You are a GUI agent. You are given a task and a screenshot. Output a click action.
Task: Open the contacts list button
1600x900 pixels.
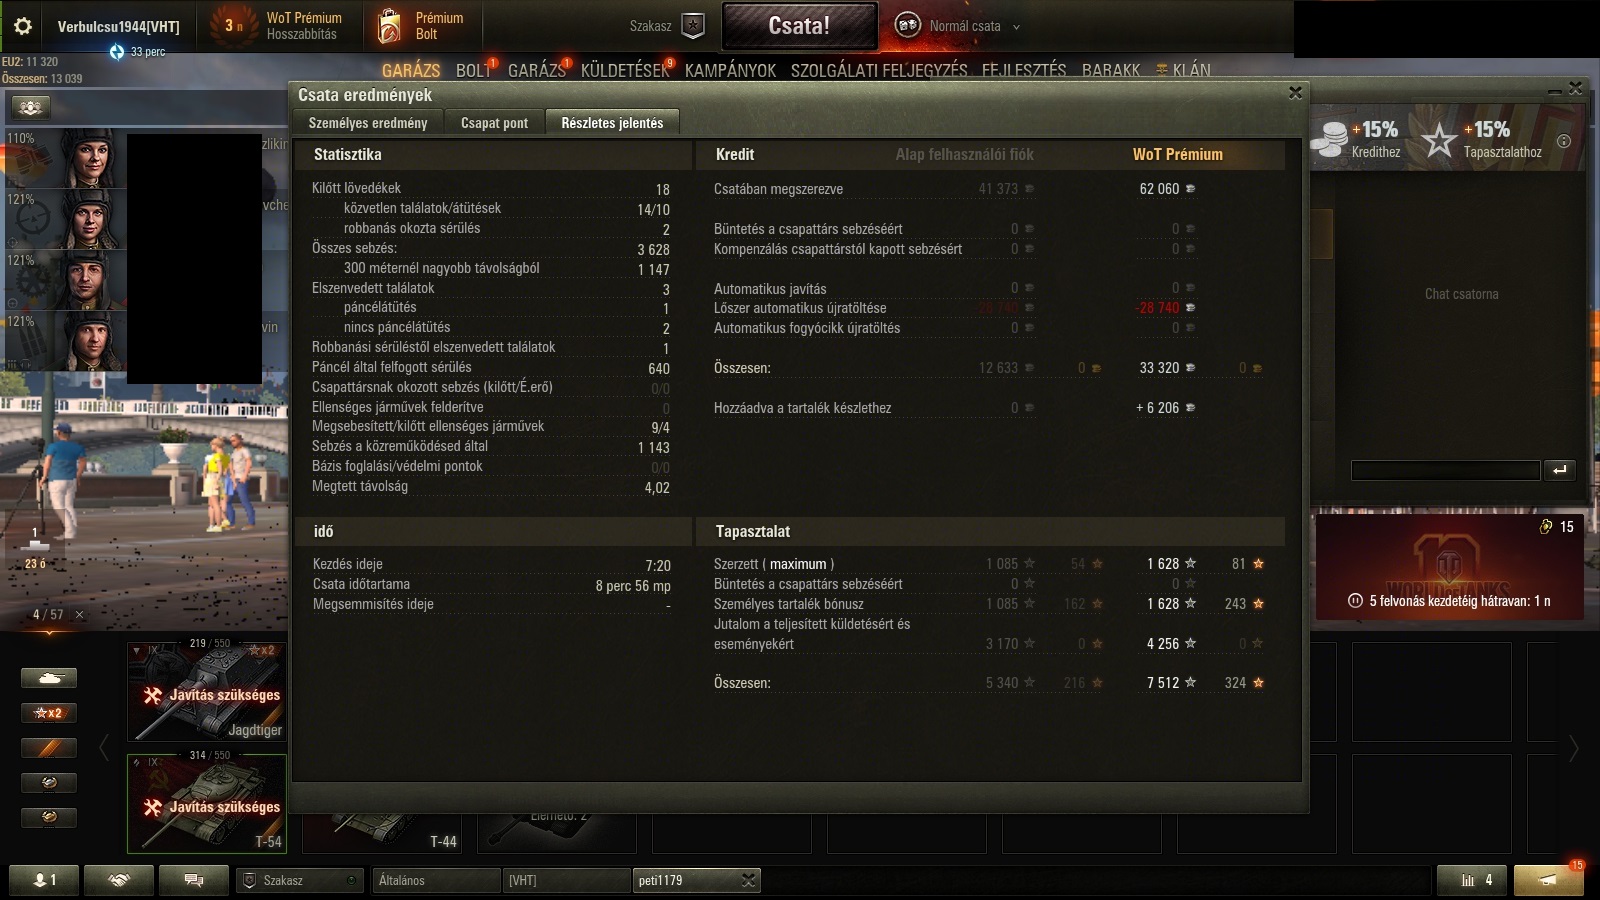pos(43,880)
